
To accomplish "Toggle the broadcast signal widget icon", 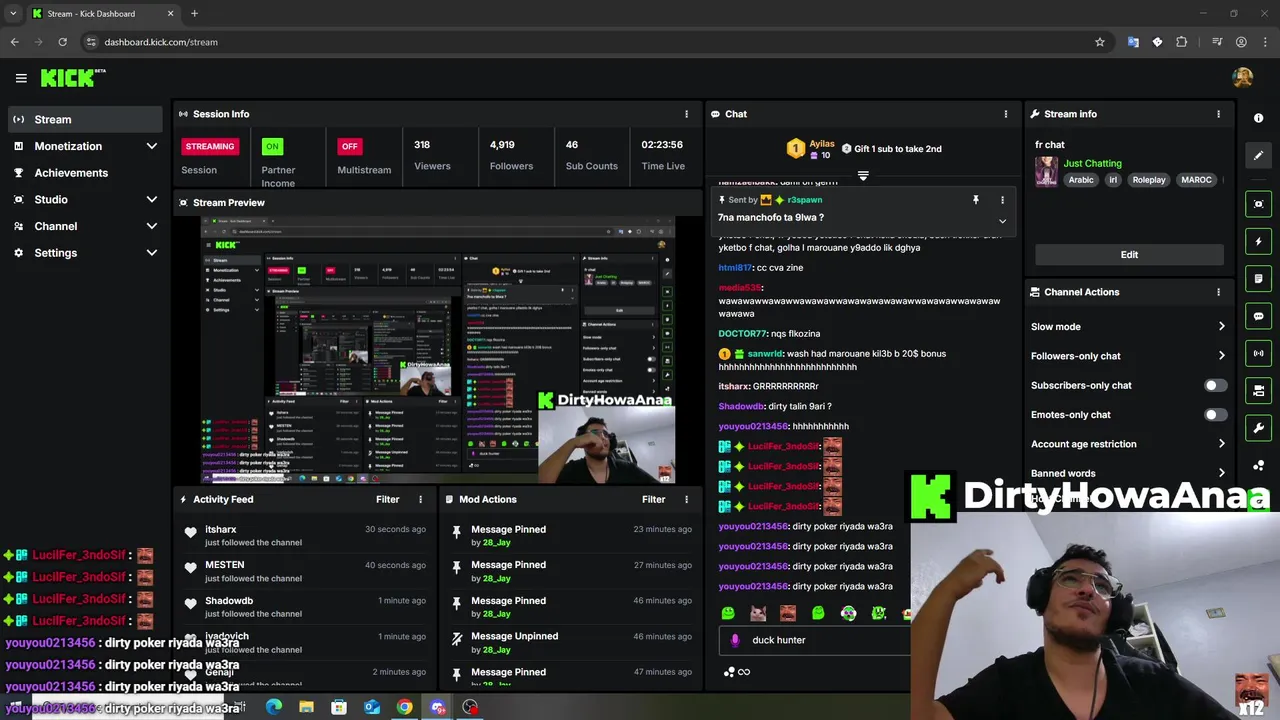I will point(1259,353).
